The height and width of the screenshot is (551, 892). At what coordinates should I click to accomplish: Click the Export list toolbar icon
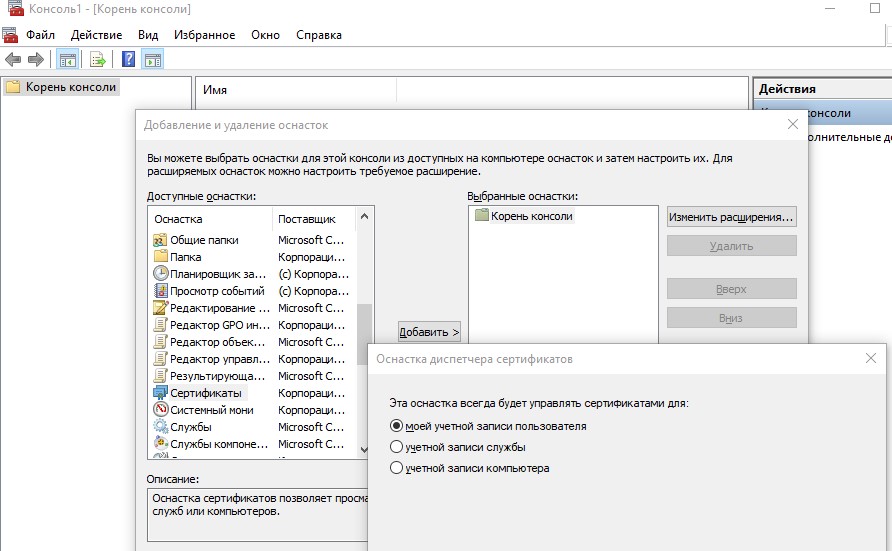tap(98, 60)
